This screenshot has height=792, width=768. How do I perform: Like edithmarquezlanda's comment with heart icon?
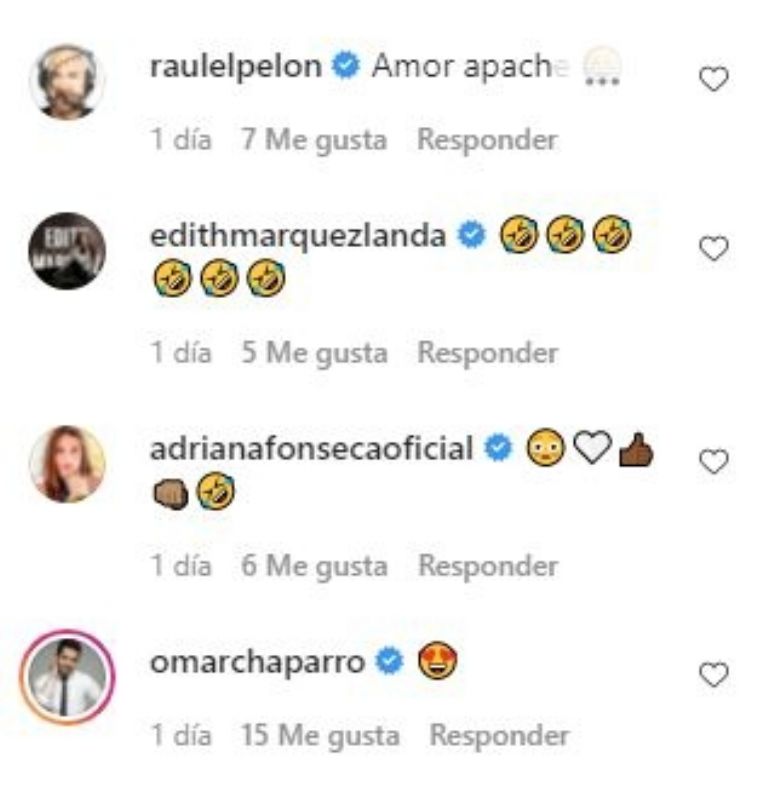point(713,249)
